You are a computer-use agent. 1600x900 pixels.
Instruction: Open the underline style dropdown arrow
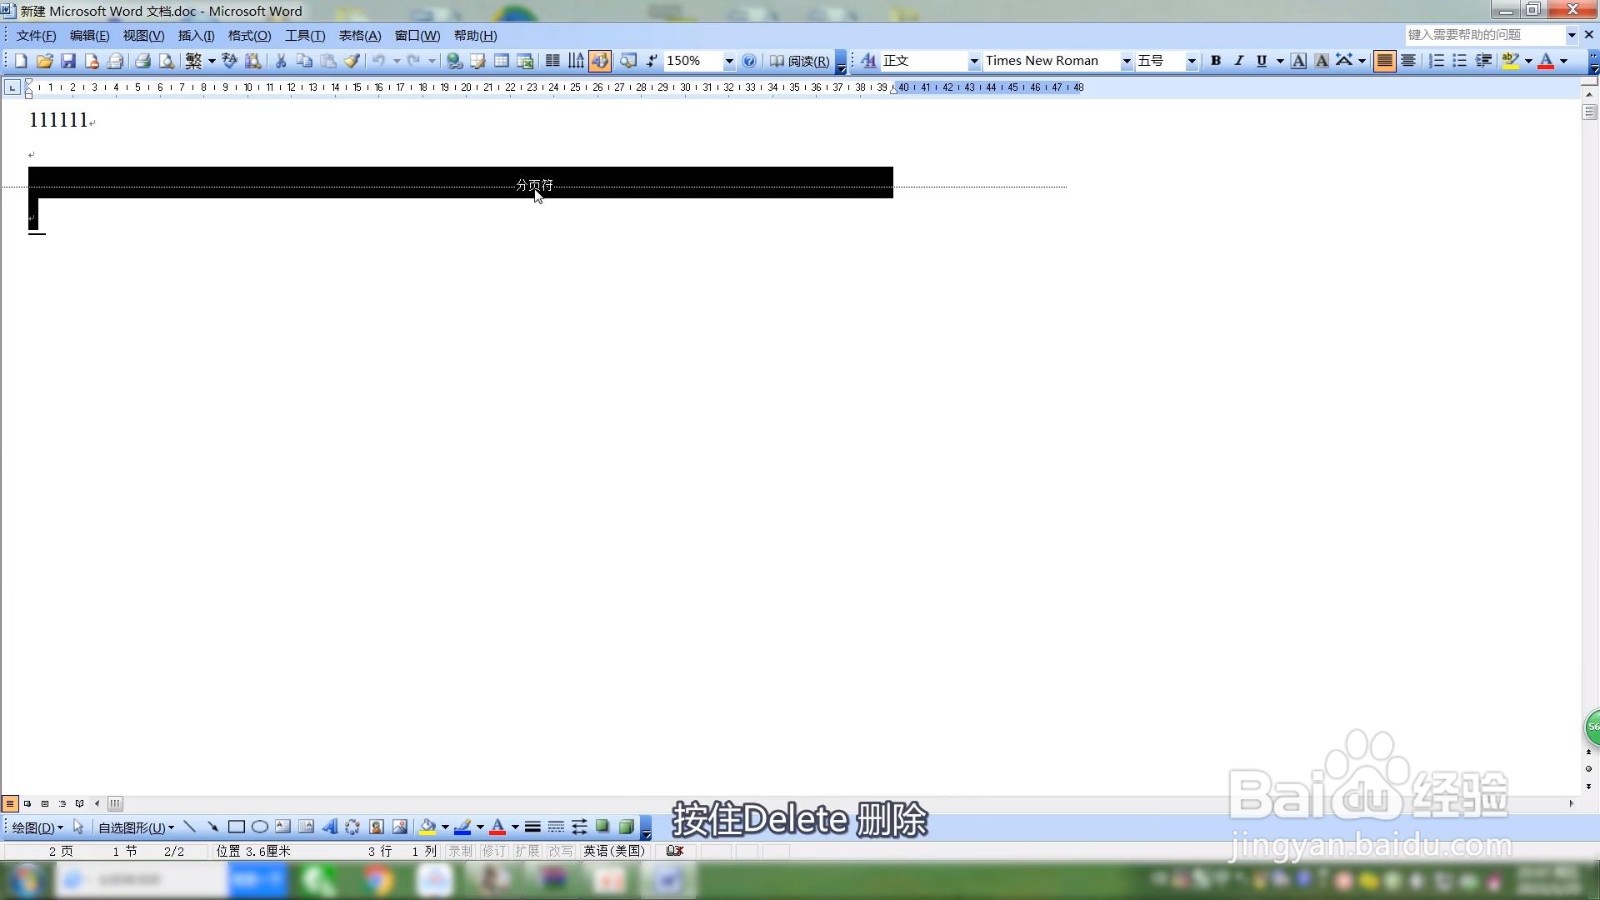pos(1280,61)
